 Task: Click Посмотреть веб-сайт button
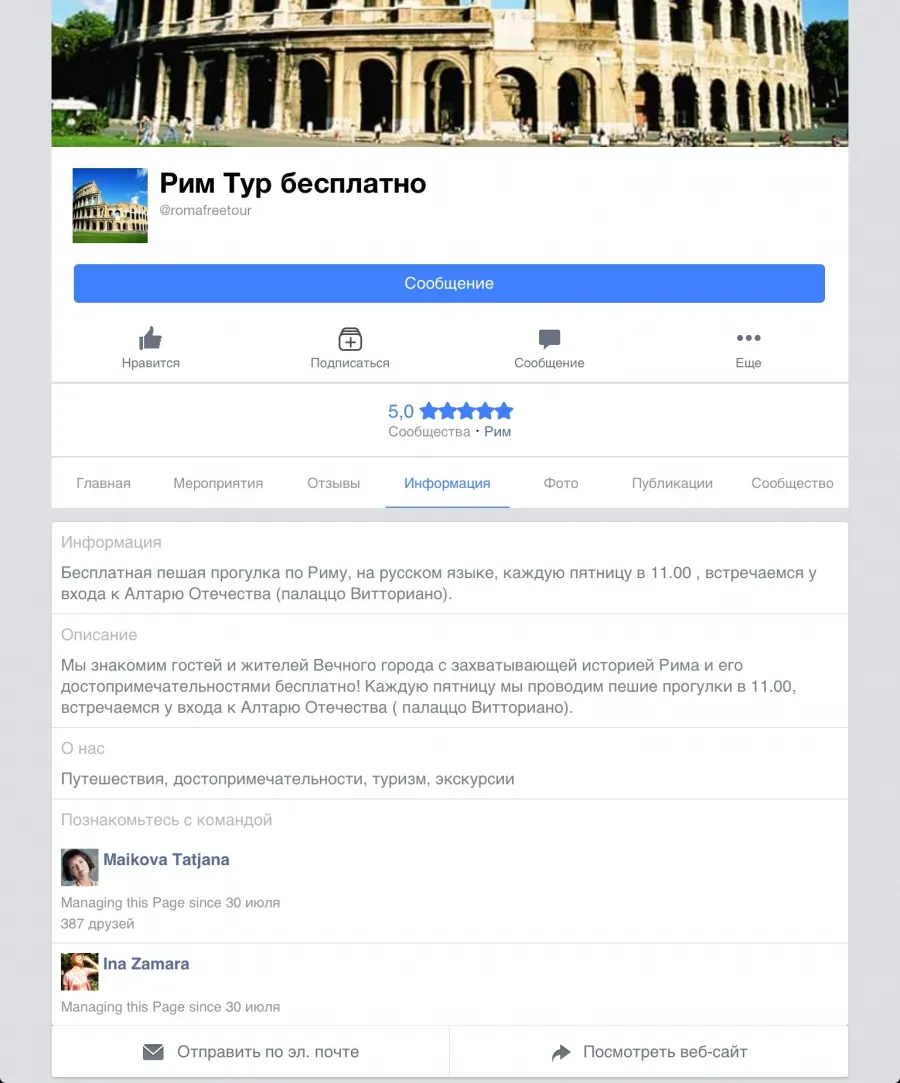[649, 1051]
